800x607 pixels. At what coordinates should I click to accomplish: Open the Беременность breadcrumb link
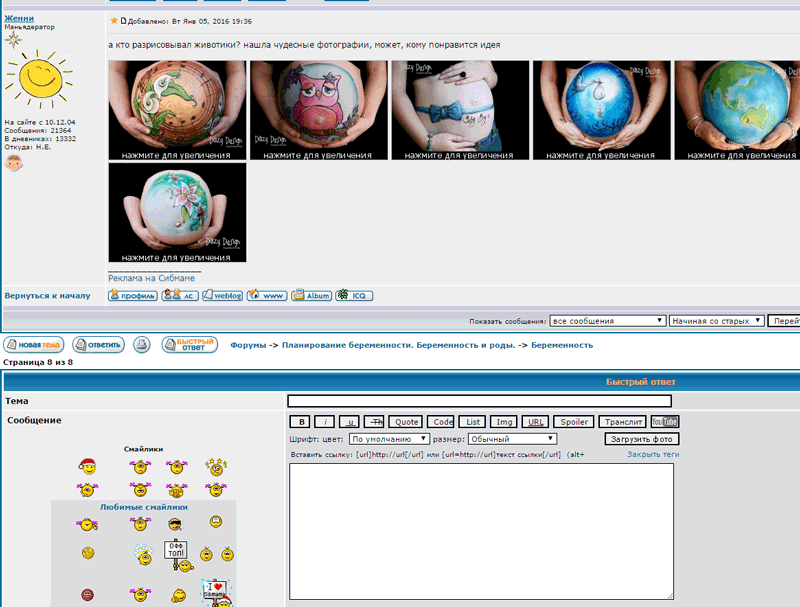(562, 345)
